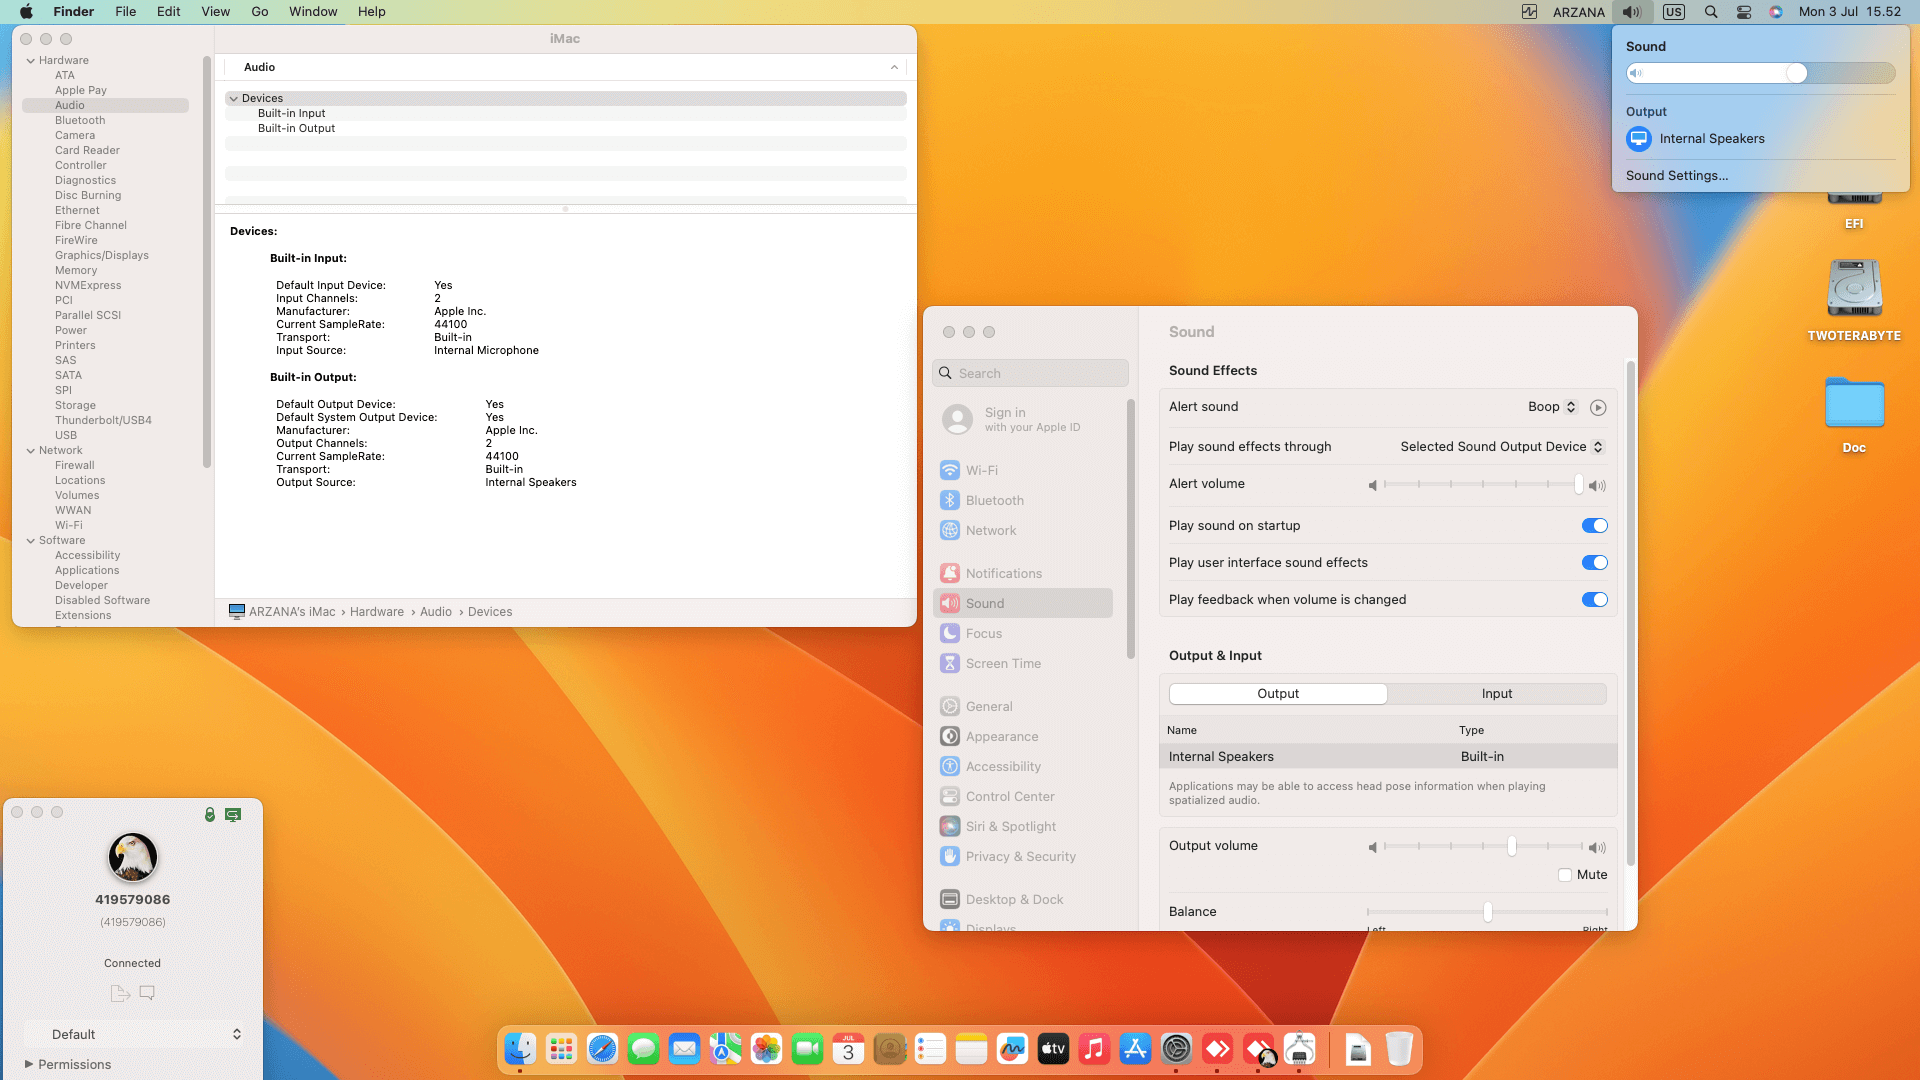
Task: Open the Bluetooth pane in System Settings sidebar
Action: (994, 500)
